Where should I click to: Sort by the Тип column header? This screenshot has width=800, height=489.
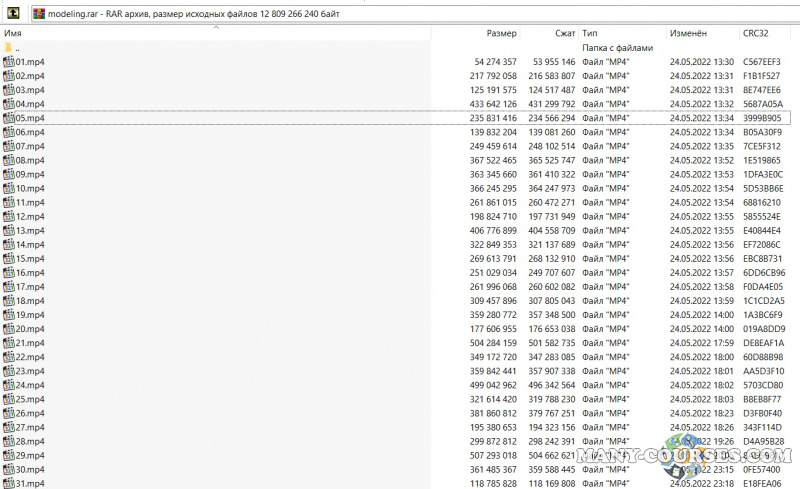(591, 33)
